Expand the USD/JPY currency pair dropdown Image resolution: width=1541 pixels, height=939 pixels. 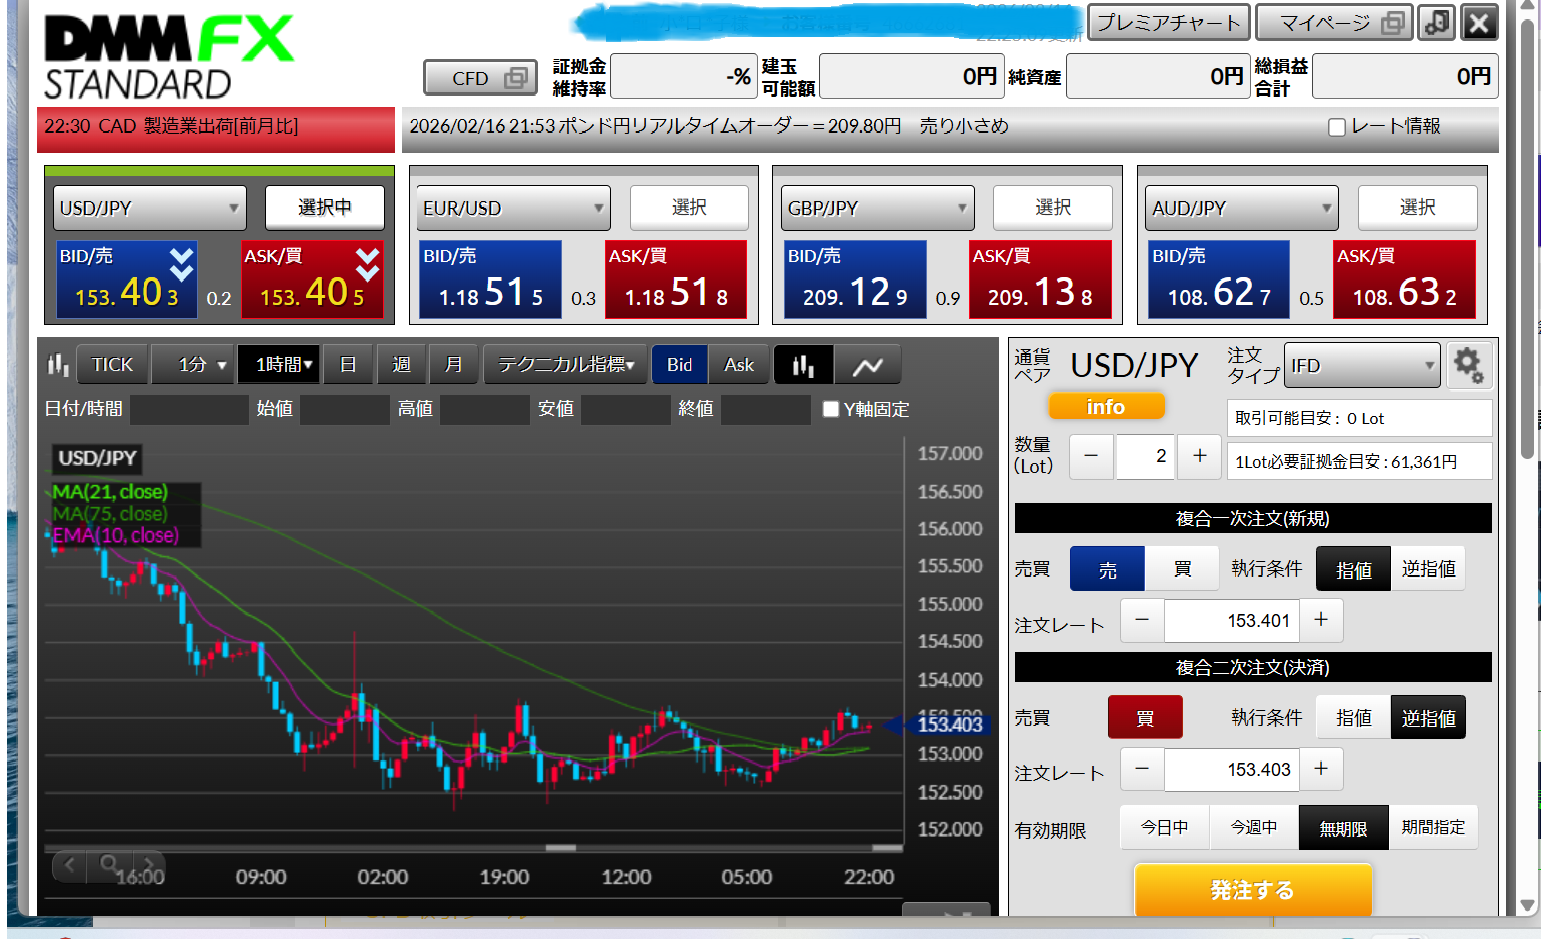[149, 208]
